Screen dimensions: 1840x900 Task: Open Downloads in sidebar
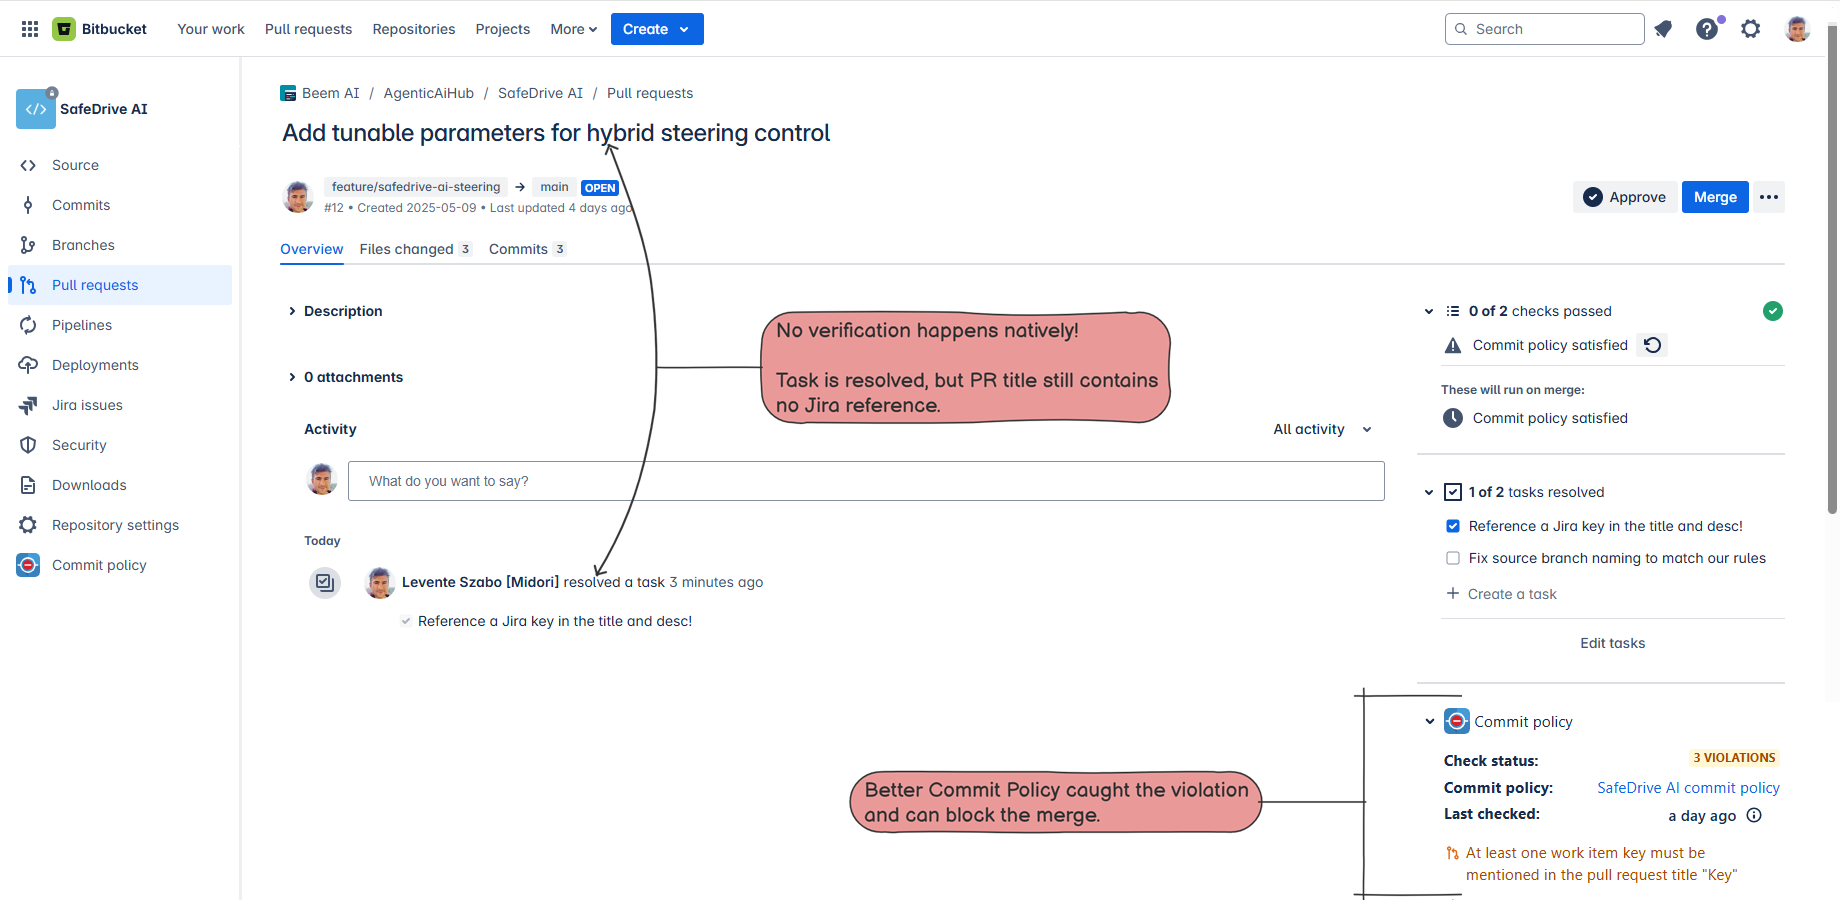(x=120, y=485)
